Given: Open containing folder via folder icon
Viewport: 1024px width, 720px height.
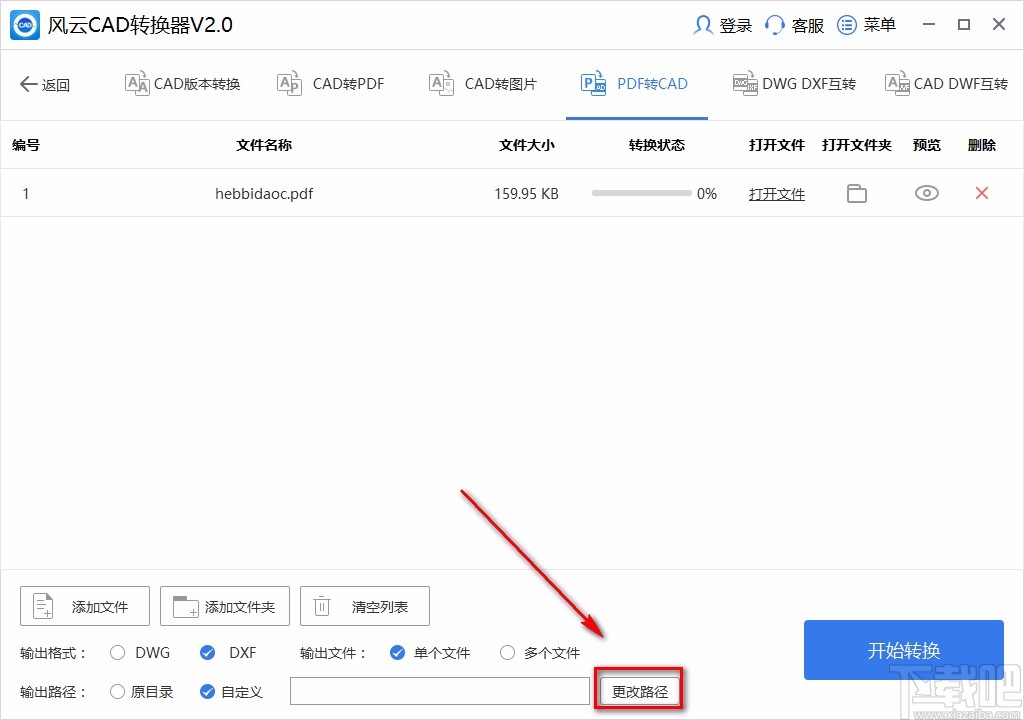Looking at the screenshot, I should point(856,193).
